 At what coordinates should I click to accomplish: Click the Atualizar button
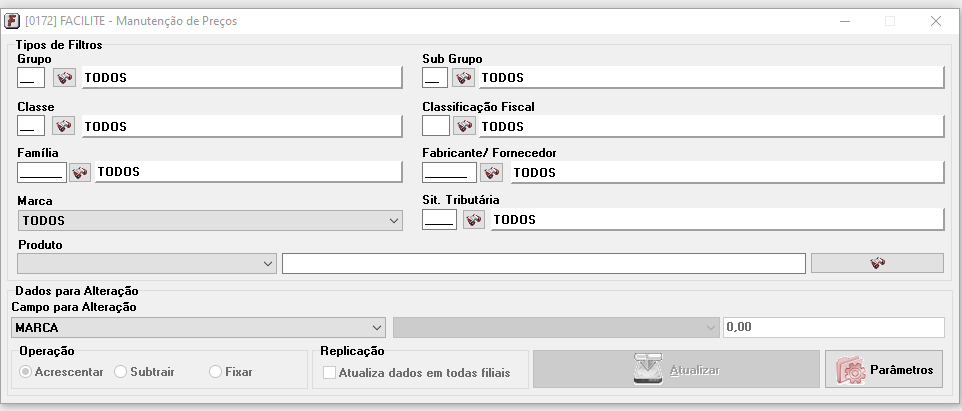676,370
